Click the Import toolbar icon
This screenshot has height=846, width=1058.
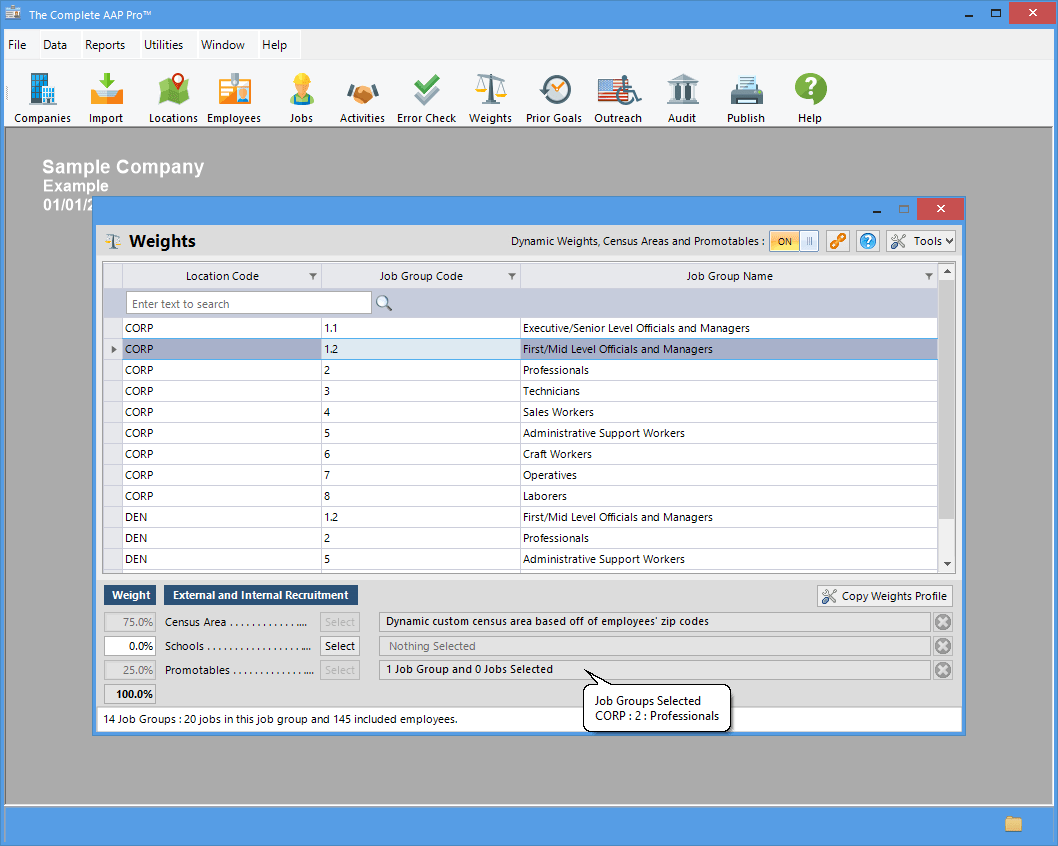click(x=106, y=98)
